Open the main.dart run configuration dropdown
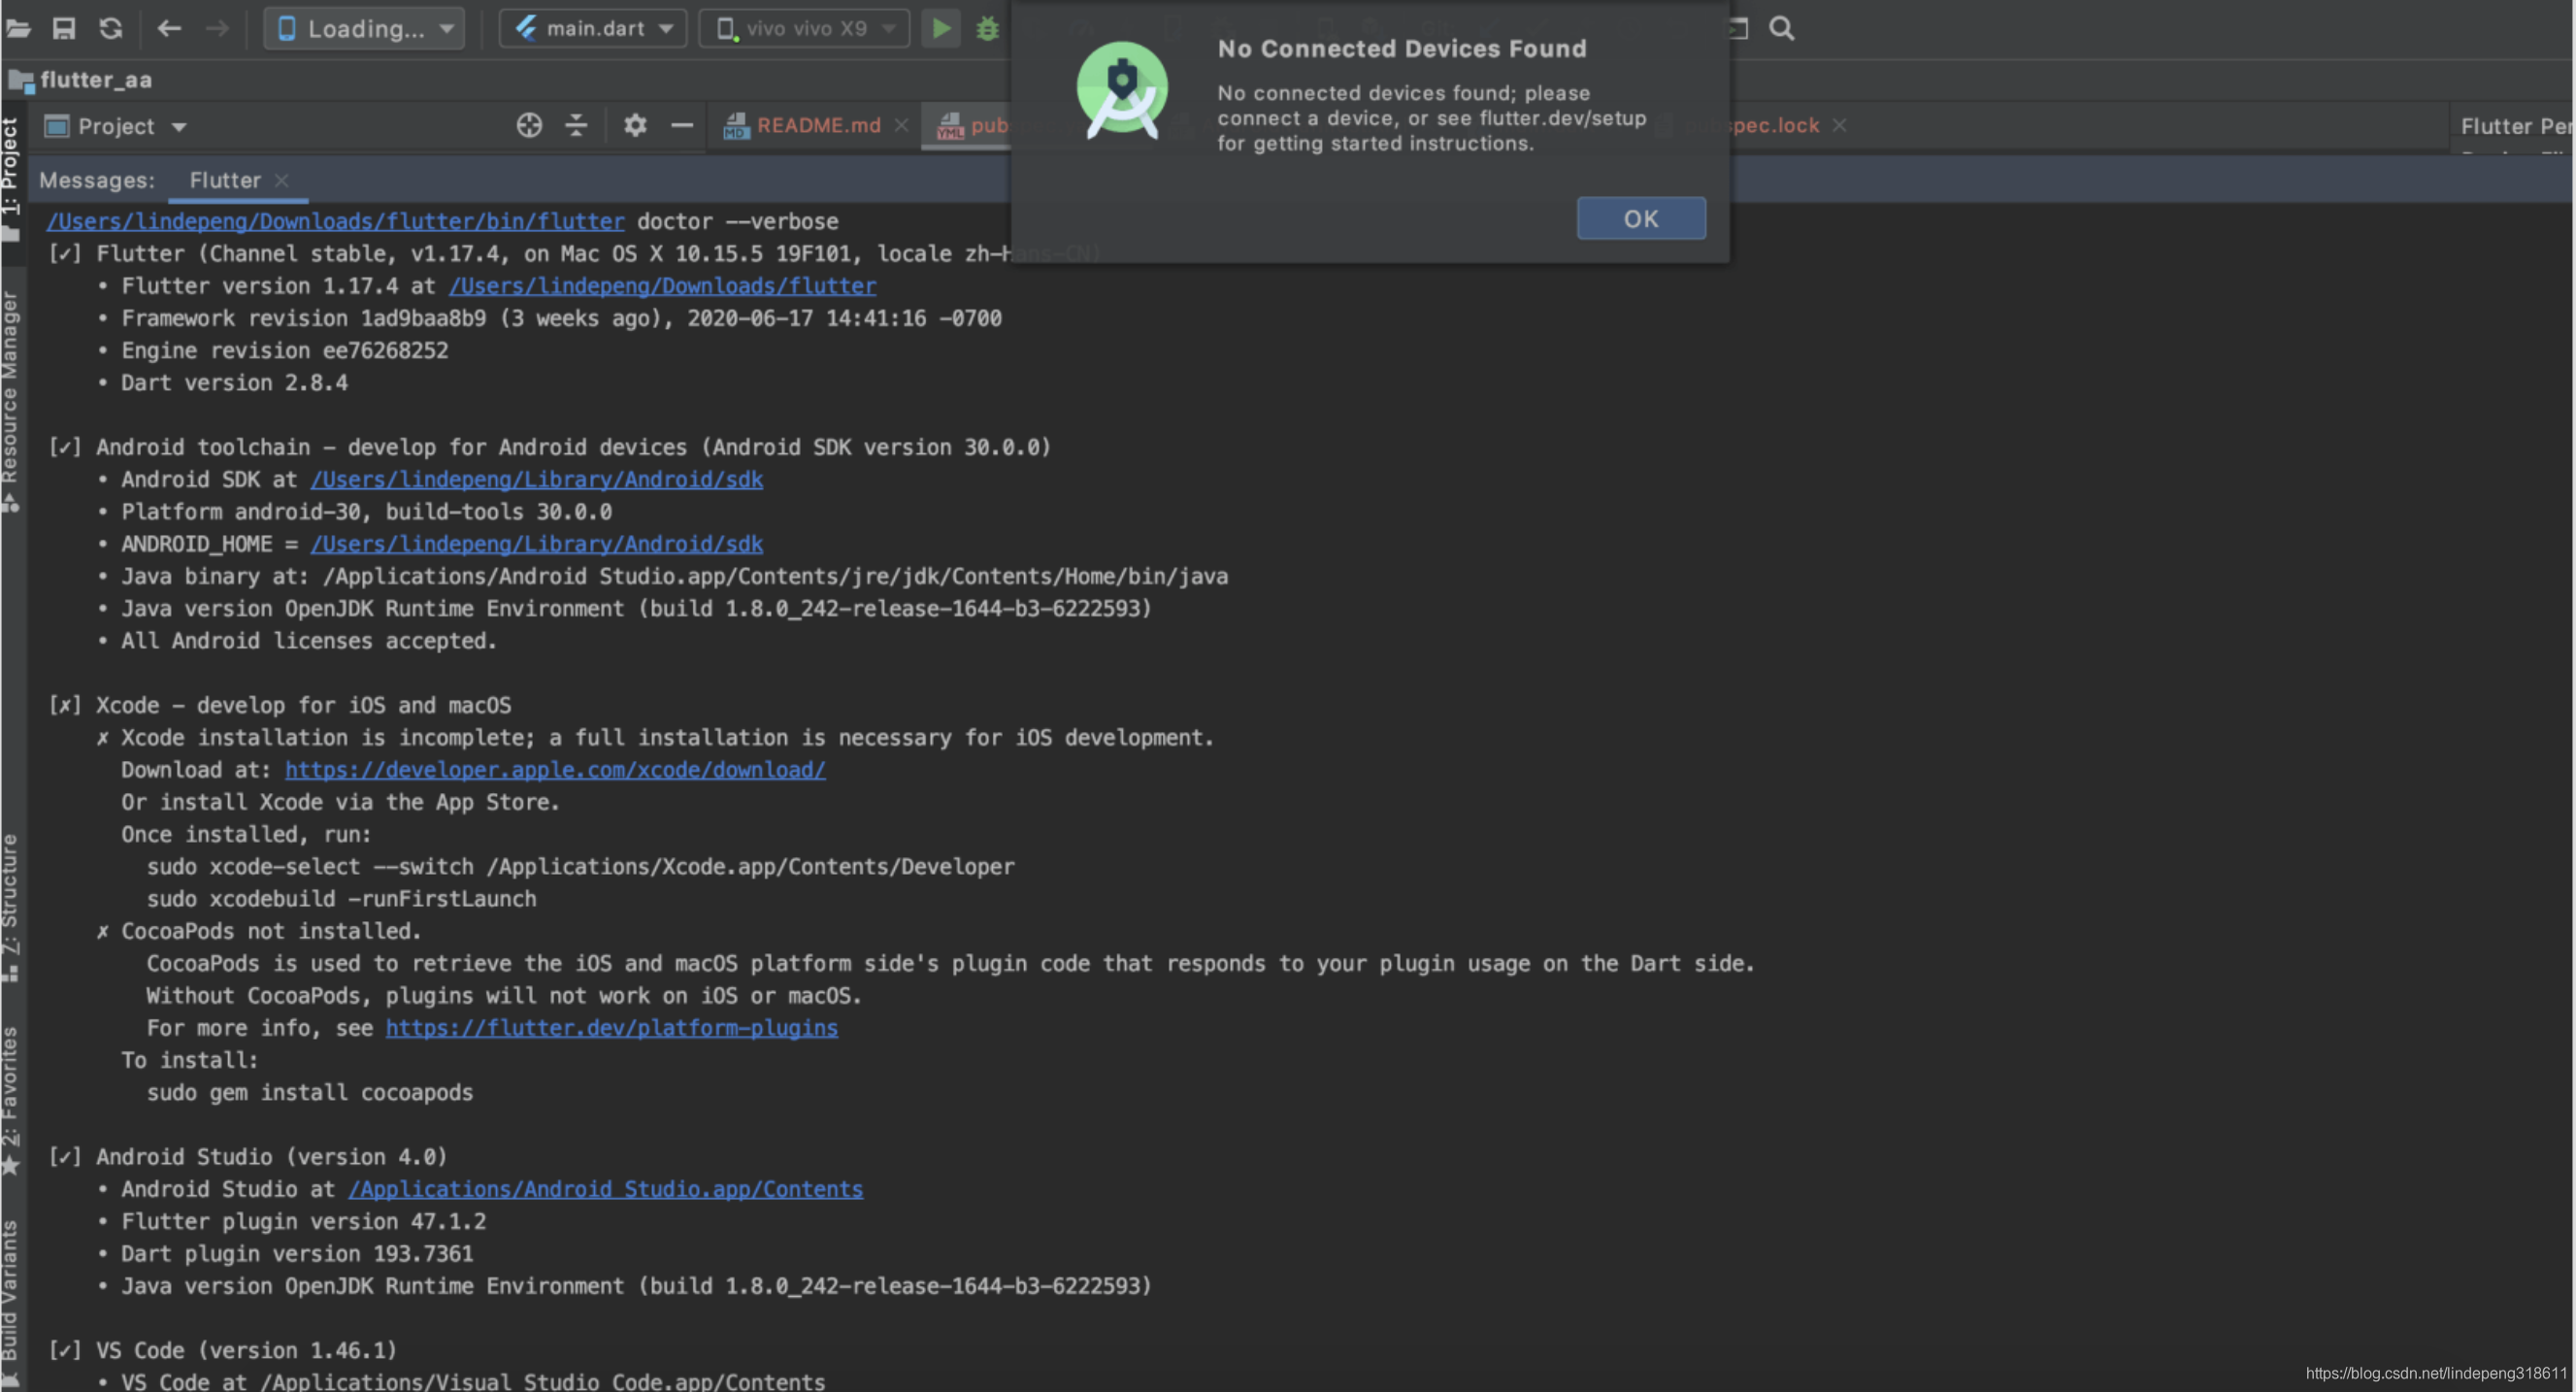 coord(592,28)
